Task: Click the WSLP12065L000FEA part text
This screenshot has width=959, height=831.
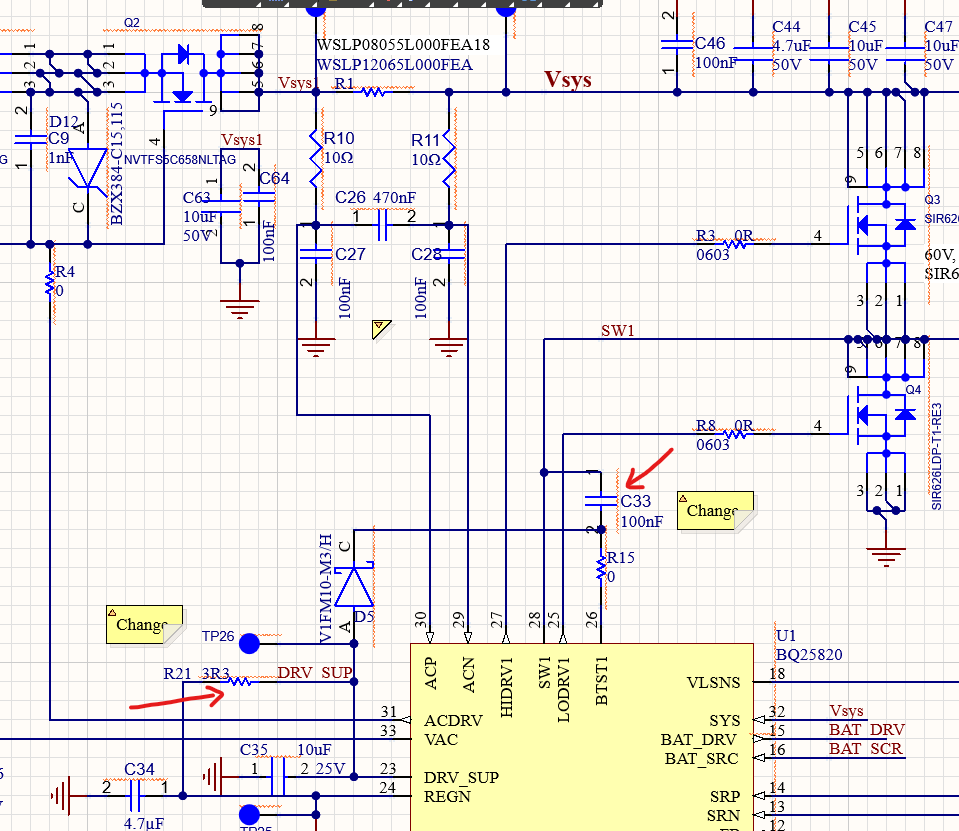Action: coord(394,64)
